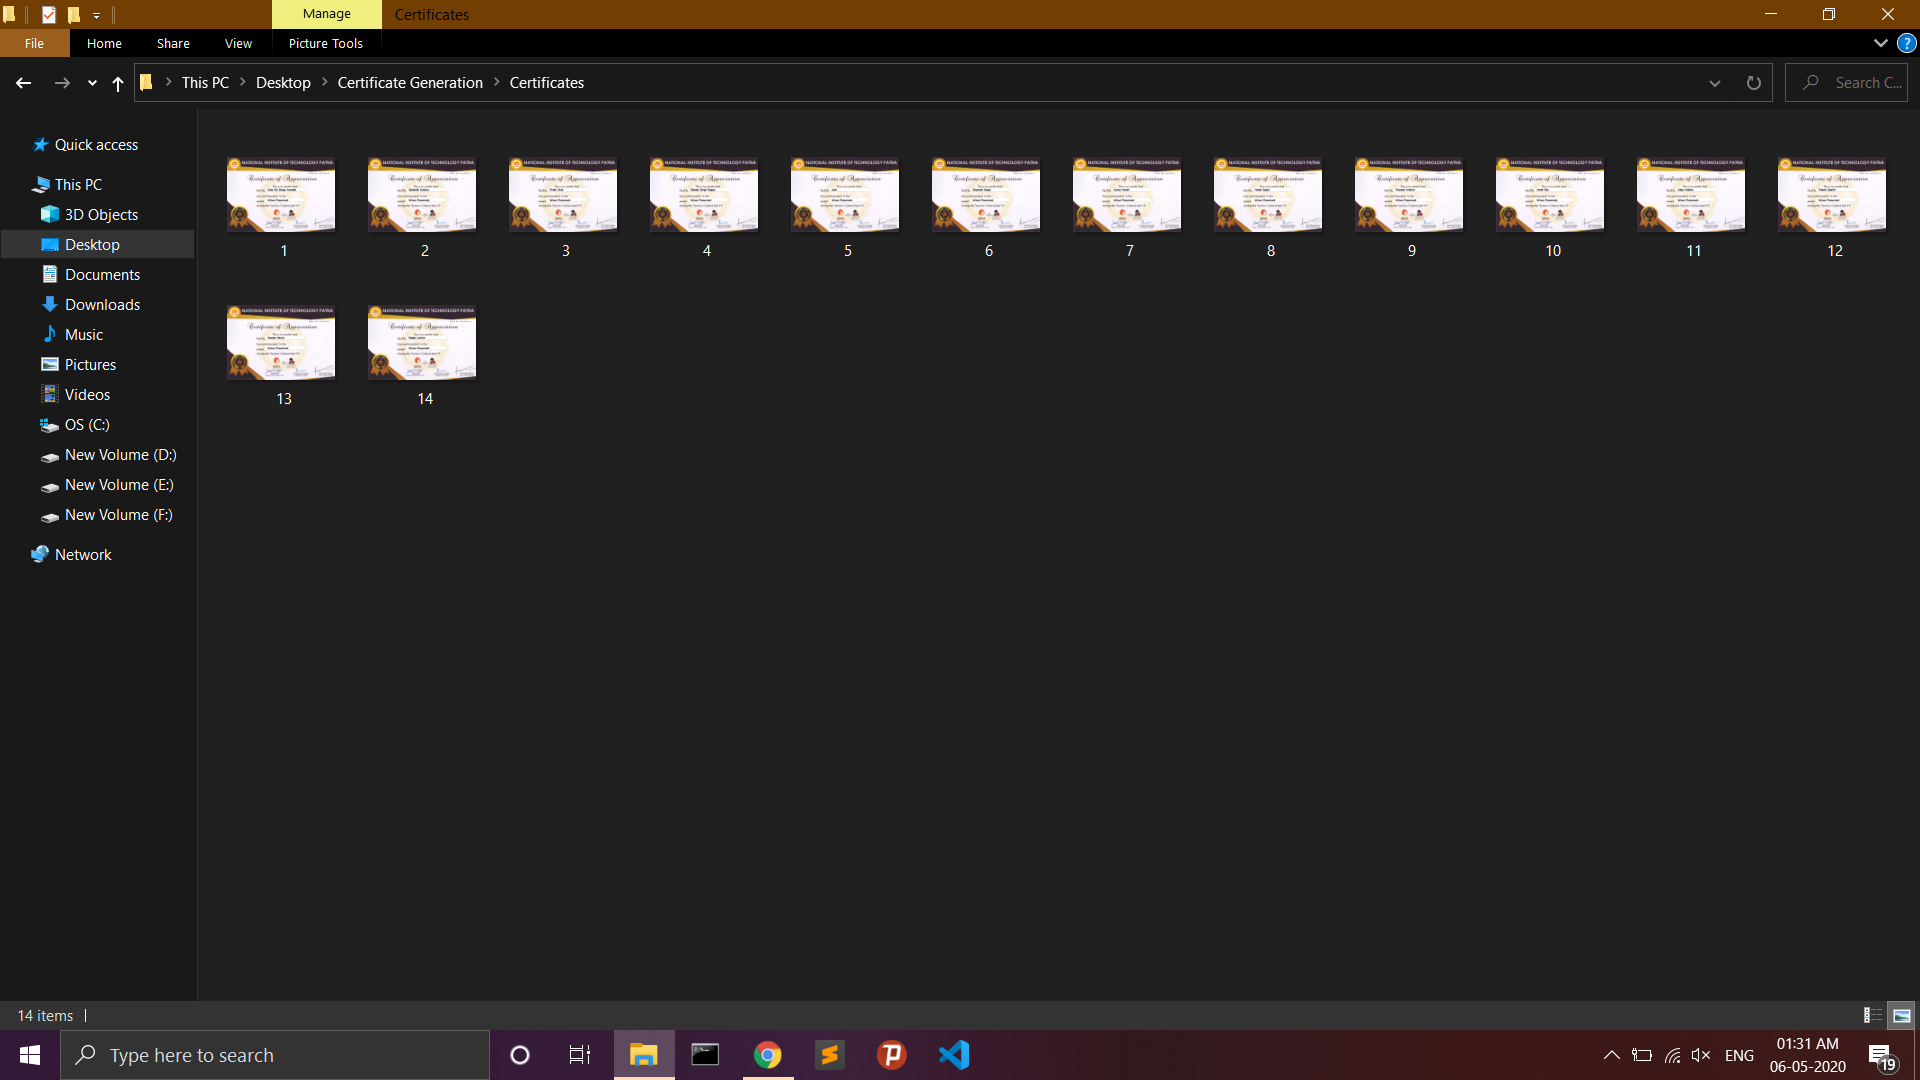The image size is (1920, 1080).
Task: Select certificate image thumbnail 7
Action: pos(1127,195)
